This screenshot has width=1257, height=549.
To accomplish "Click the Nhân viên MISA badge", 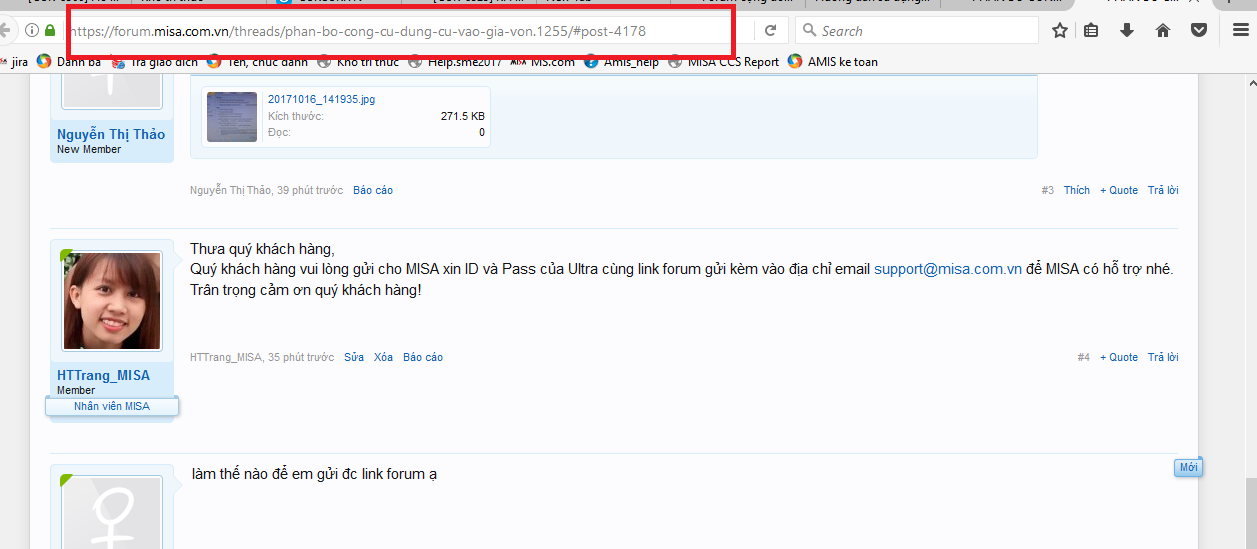I will coord(112,406).
